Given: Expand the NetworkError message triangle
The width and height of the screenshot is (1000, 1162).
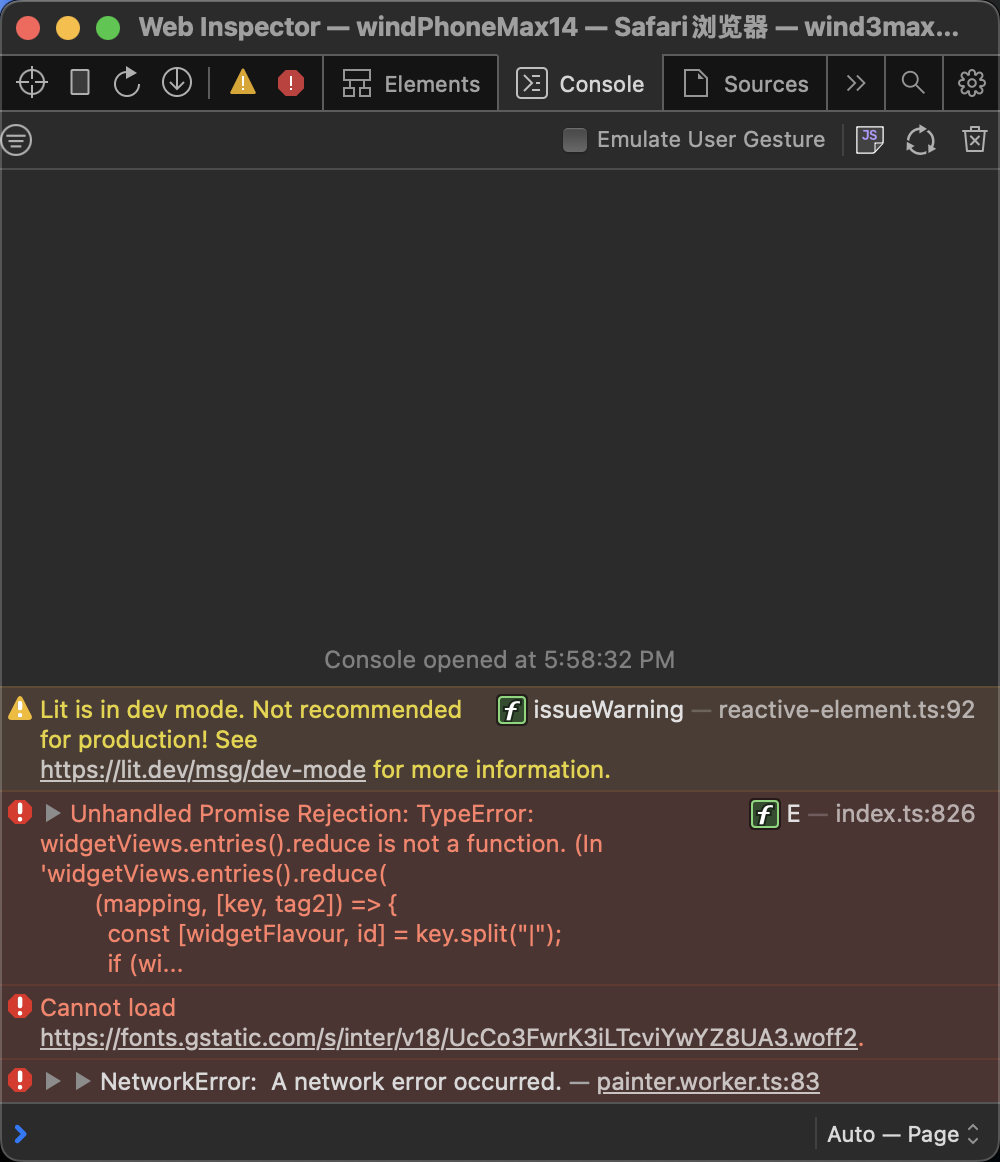Looking at the screenshot, I should [x=54, y=1081].
